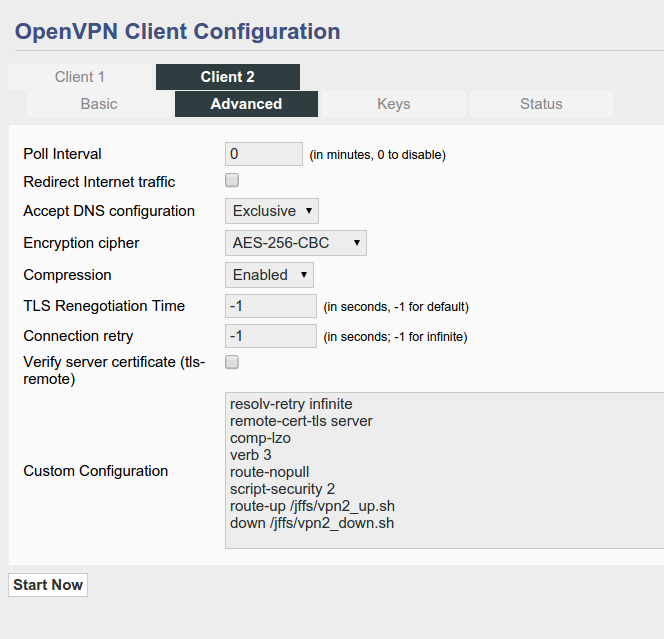The image size is (664, 639).
Task: Open the Encryption cipher dropdown
Action: pyautogui.click(x=296, y=243)
